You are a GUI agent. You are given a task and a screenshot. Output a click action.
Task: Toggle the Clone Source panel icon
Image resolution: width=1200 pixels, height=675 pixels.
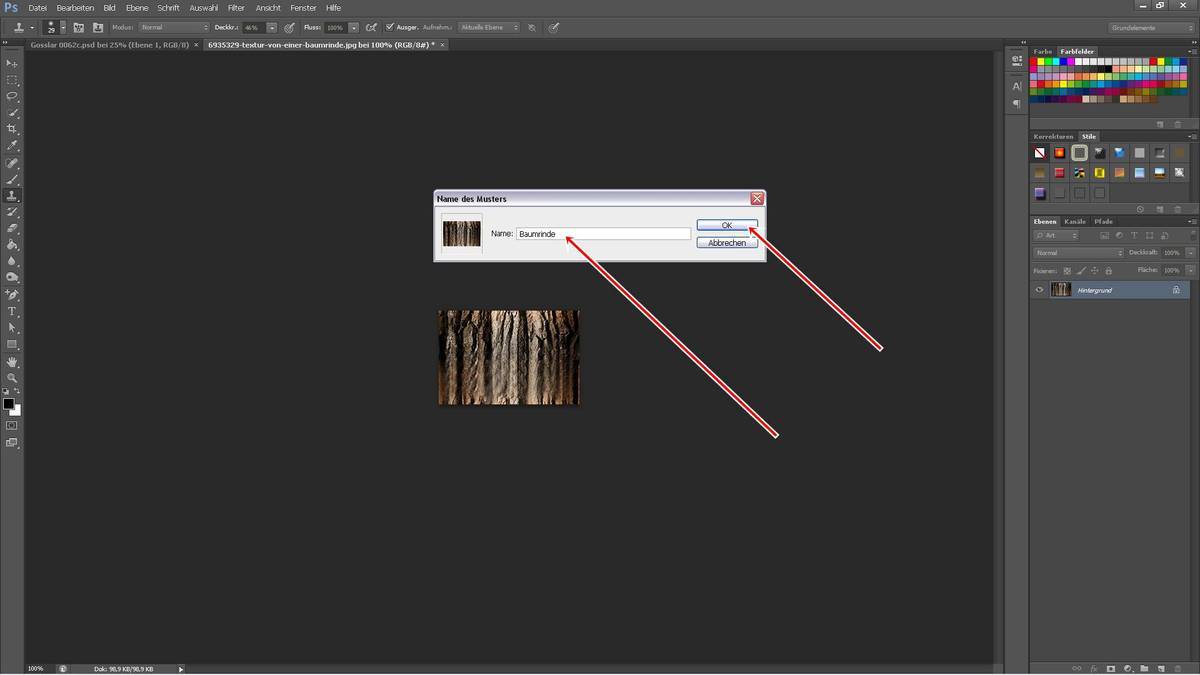[x=97, y=27]
